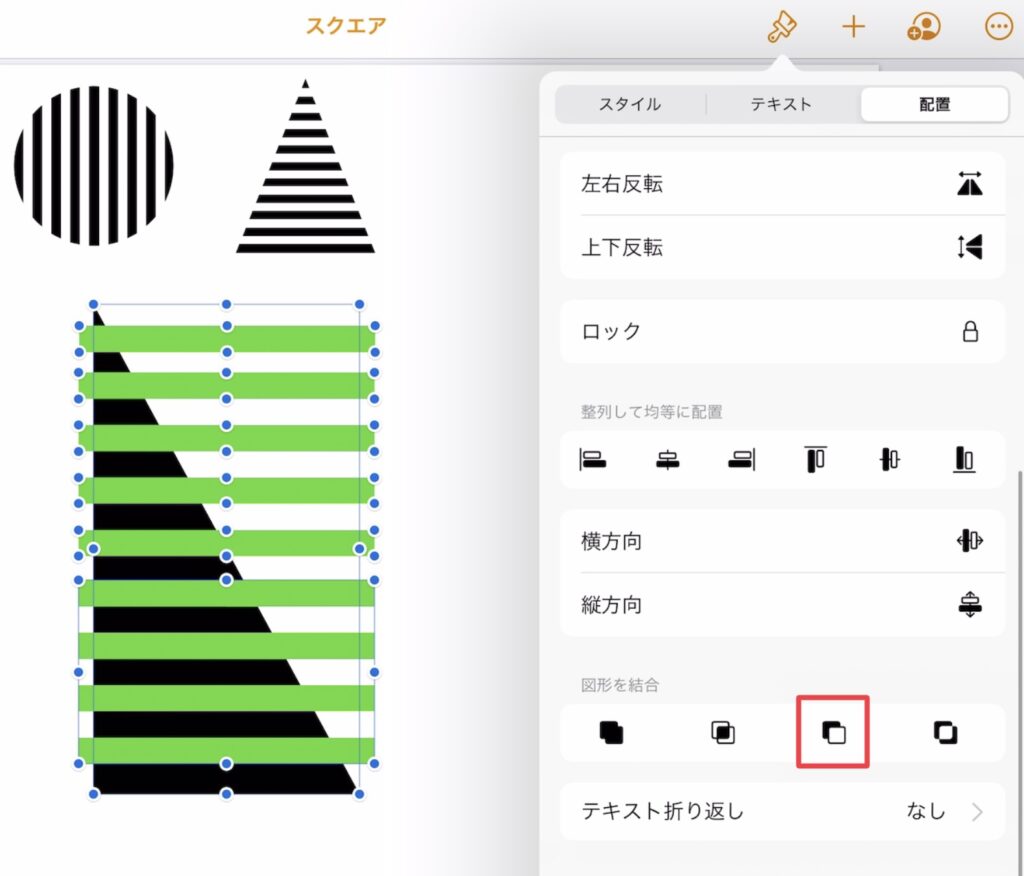
Task: Switch to the テキスト tab
Action: 781,105
